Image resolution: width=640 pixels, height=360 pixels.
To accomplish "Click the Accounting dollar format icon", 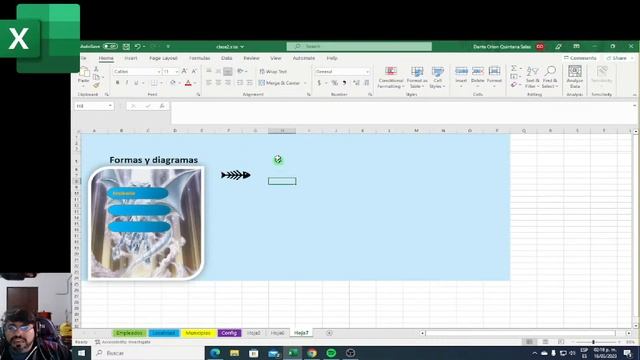I will click(319, 83).
